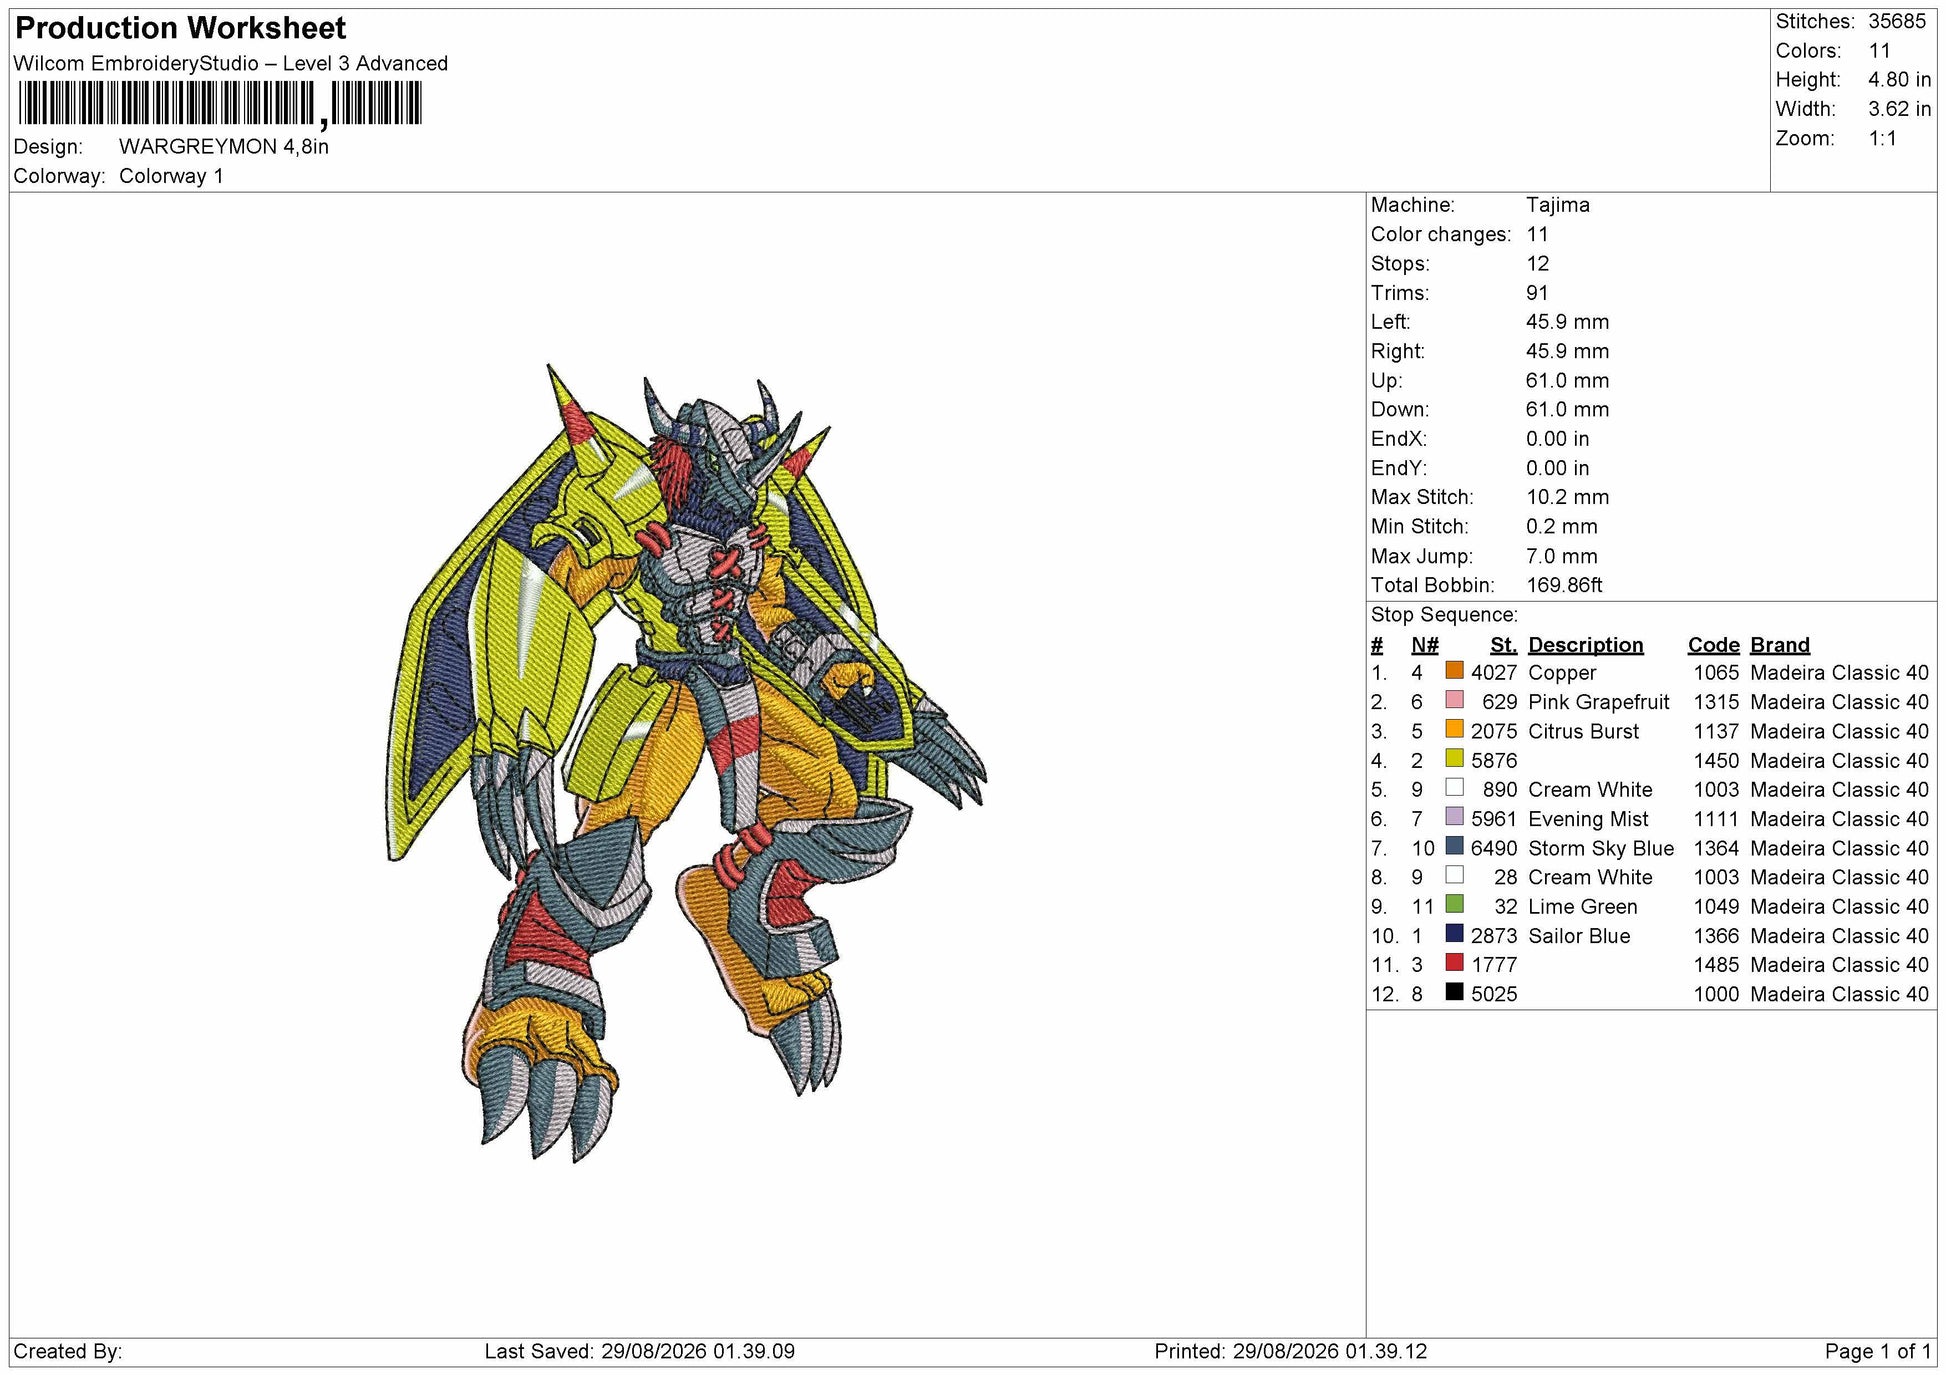Click the "Stop Sequence:" heading
The height and width of the screenshot is (1375, 1946).
click(x=1444, y=614)
